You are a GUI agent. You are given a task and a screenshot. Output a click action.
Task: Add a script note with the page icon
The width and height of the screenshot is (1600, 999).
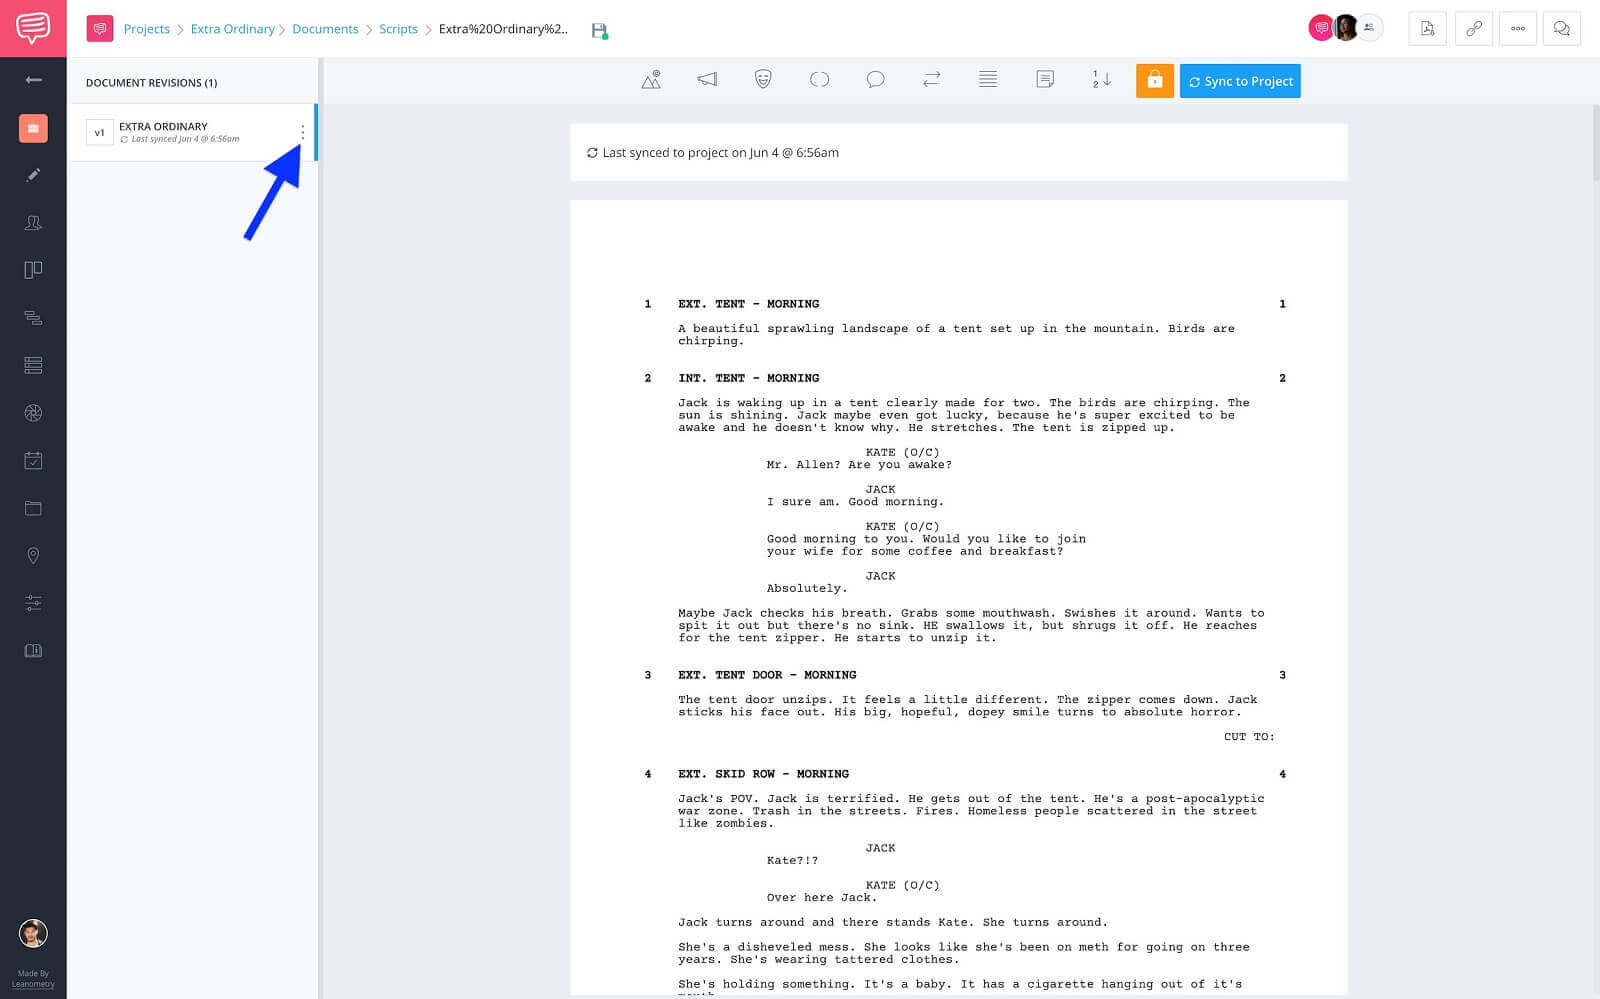(x=1046, y=78)
